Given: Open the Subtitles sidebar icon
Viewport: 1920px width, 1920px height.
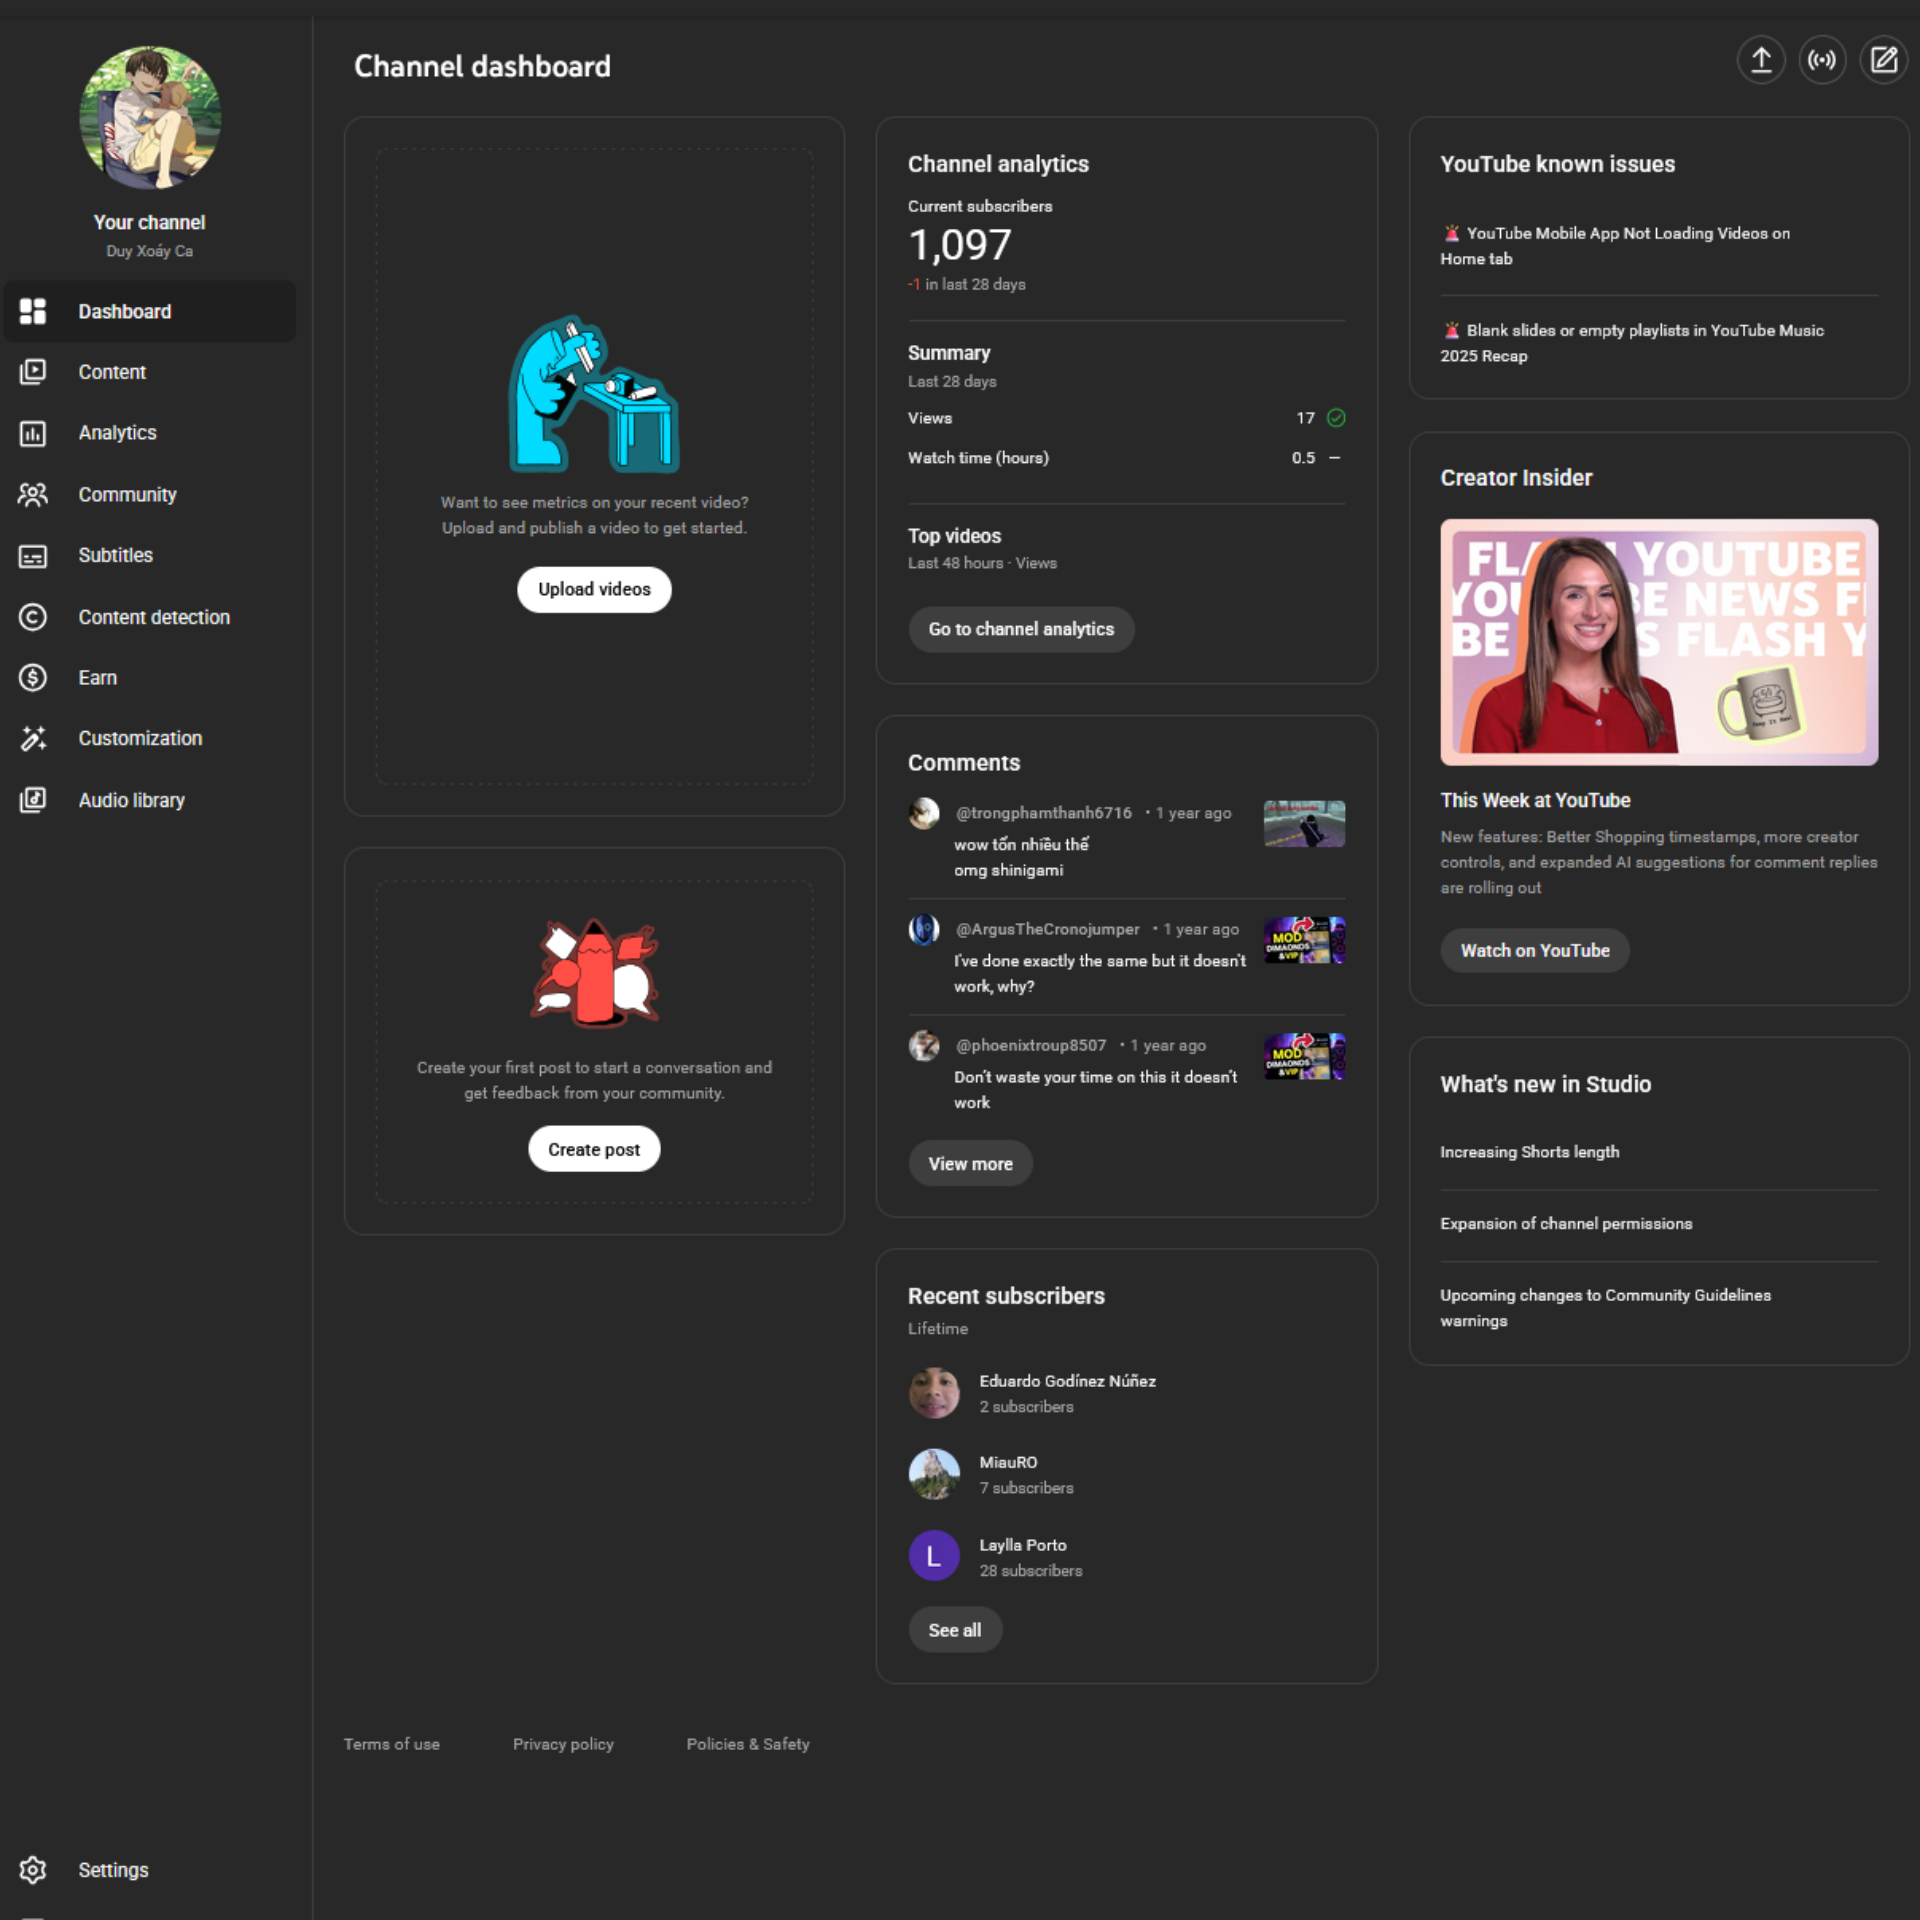Looking at the screenshot, I should coord(33,556).
